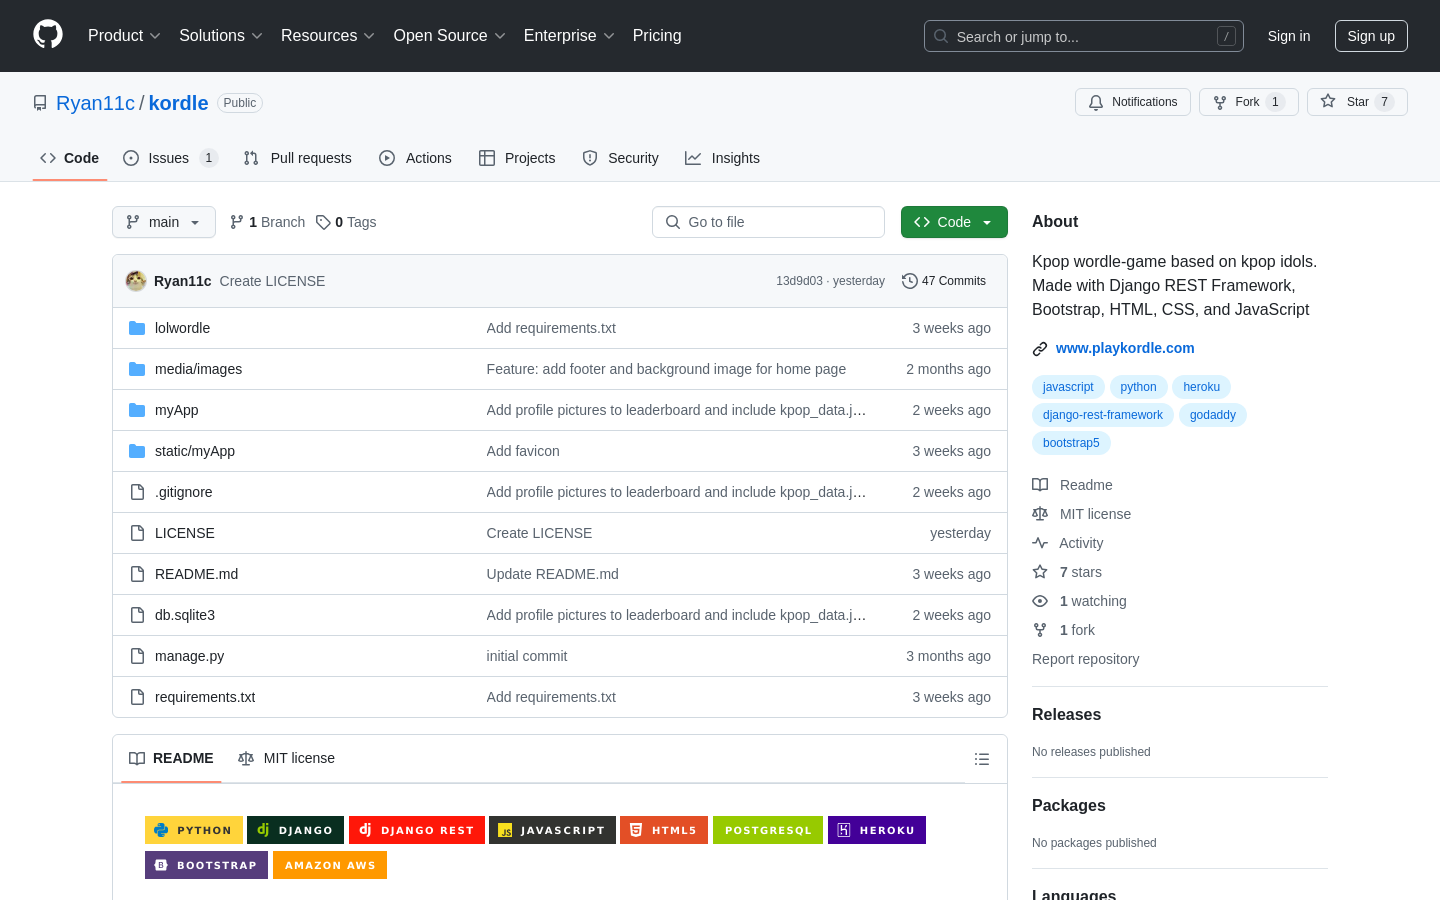
Task: Expand the Product menu
Action: [124, 36]
